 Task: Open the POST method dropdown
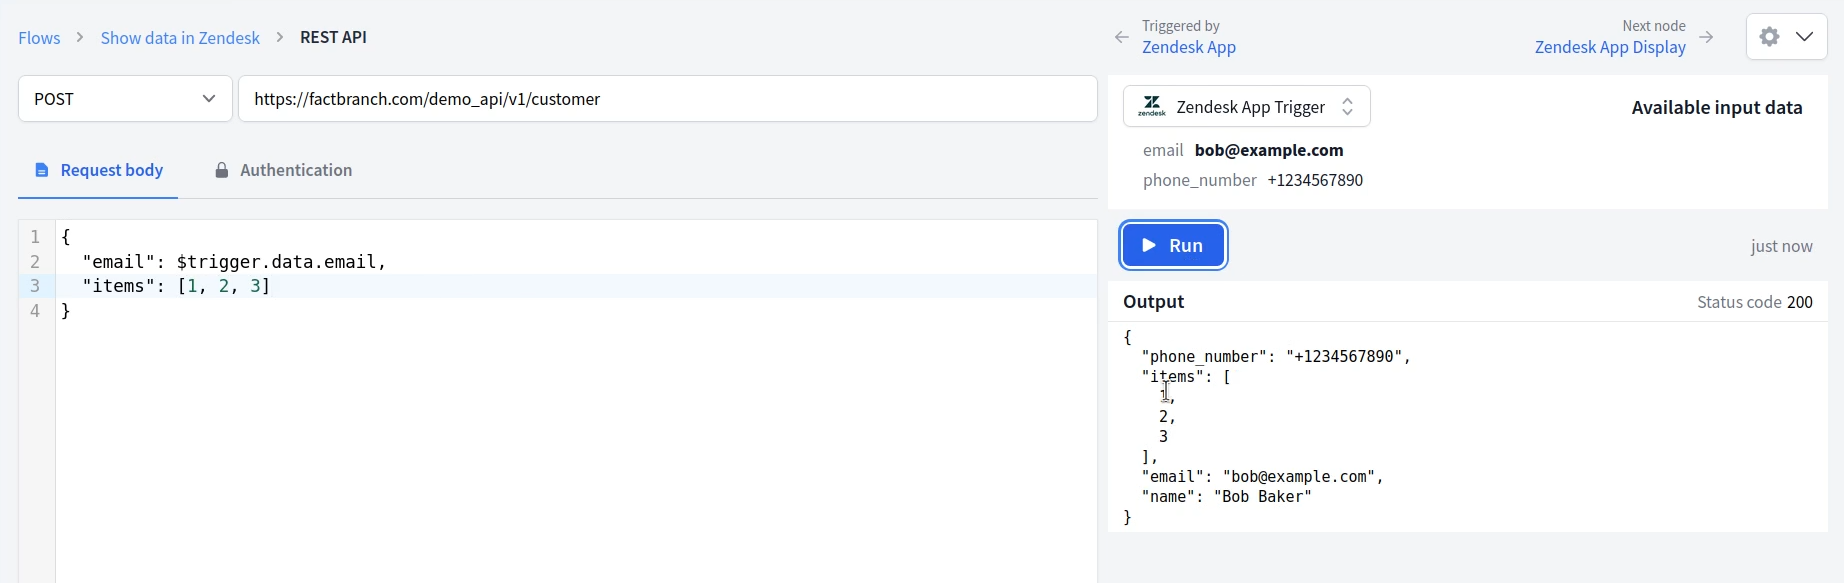[x=125, y=99]
